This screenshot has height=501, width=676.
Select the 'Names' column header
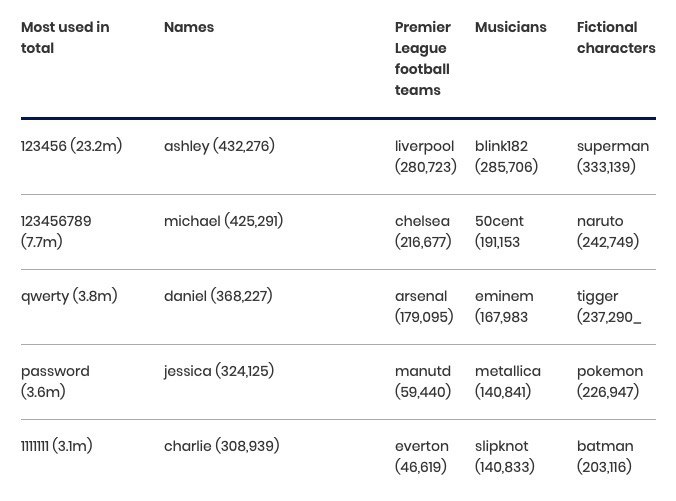coord(189,27)
